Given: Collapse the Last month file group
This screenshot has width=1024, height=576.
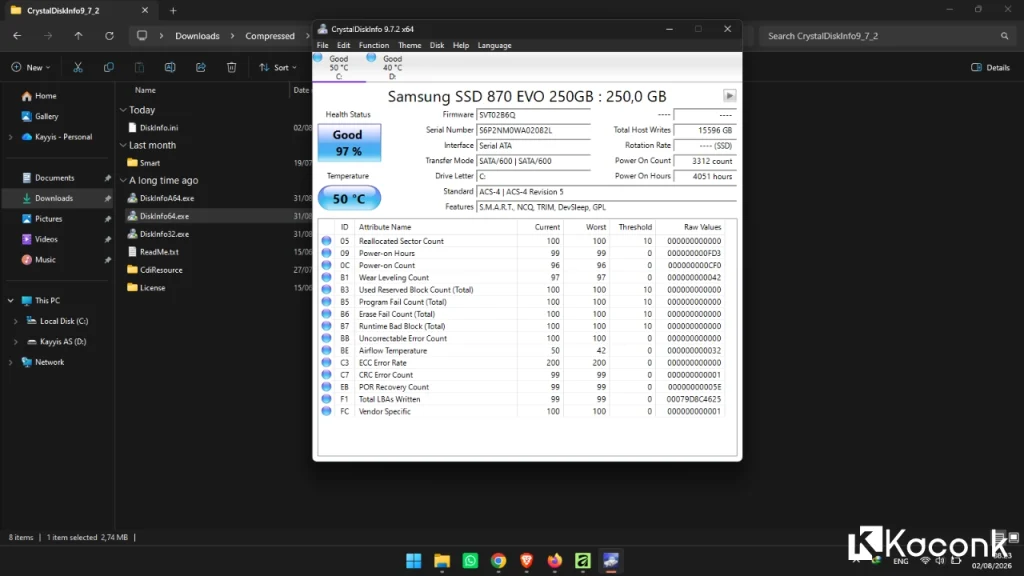Looking at the screenshot, I should (x=123, y=145).
